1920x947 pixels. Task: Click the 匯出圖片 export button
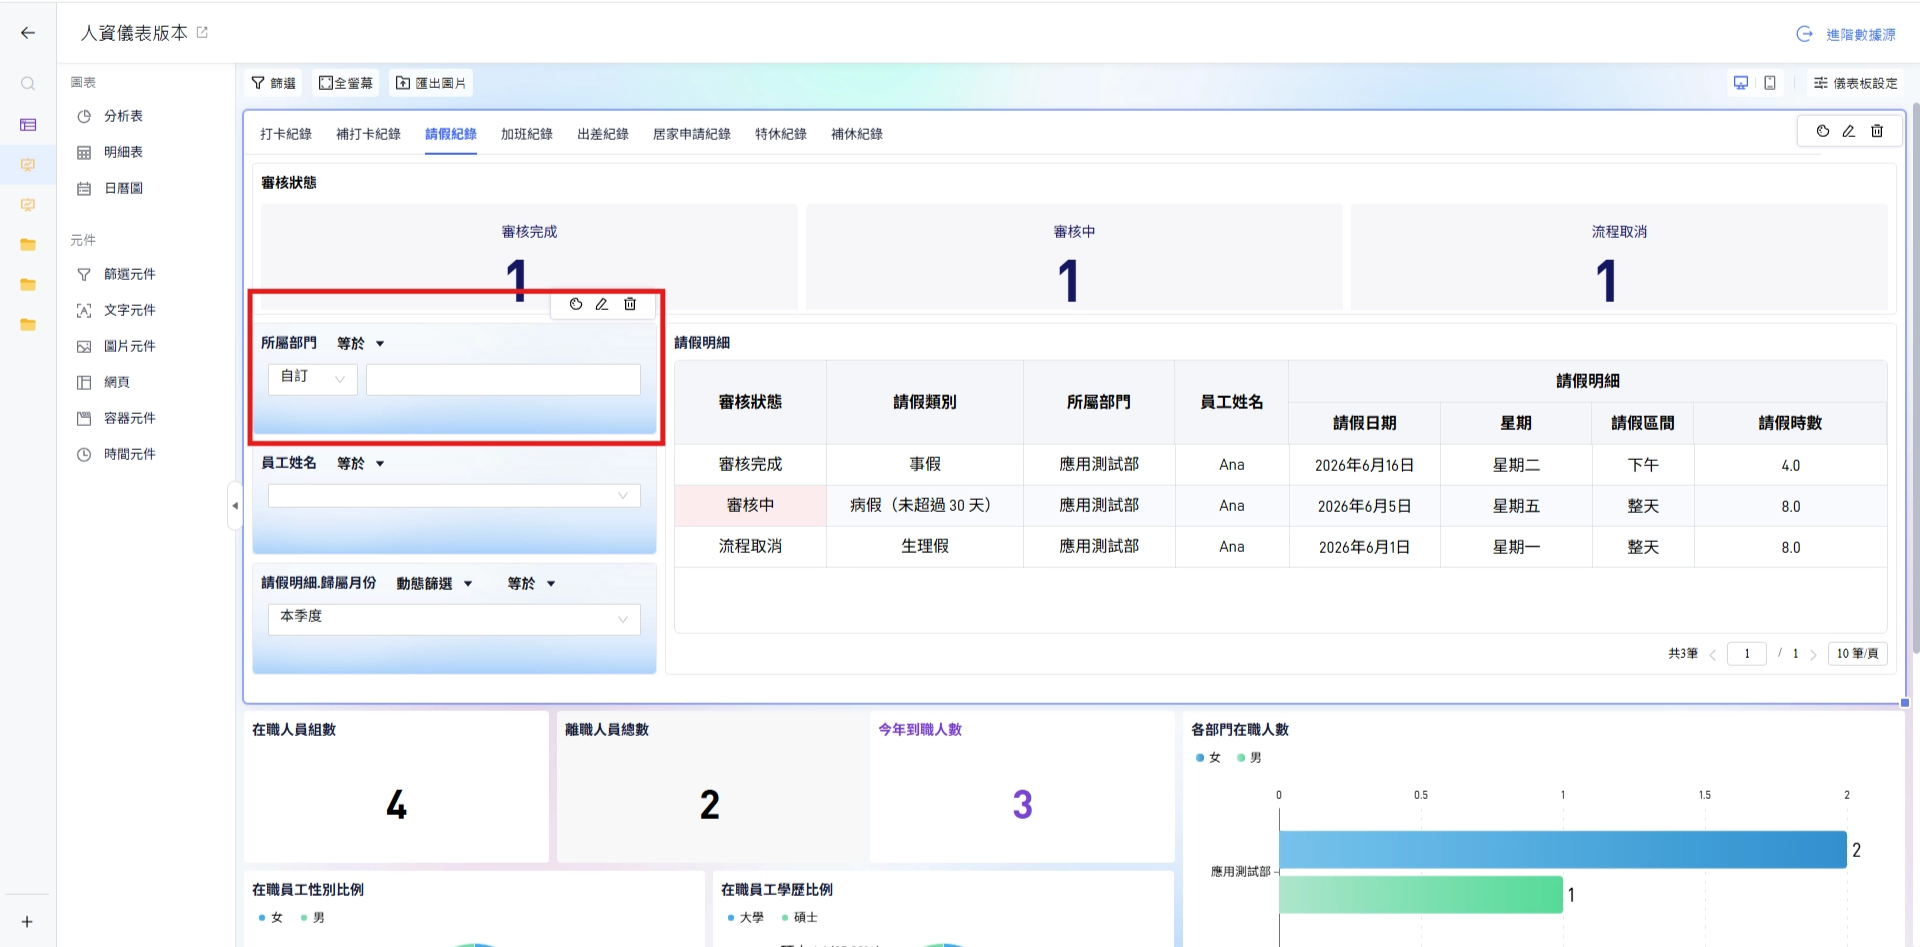431,83
